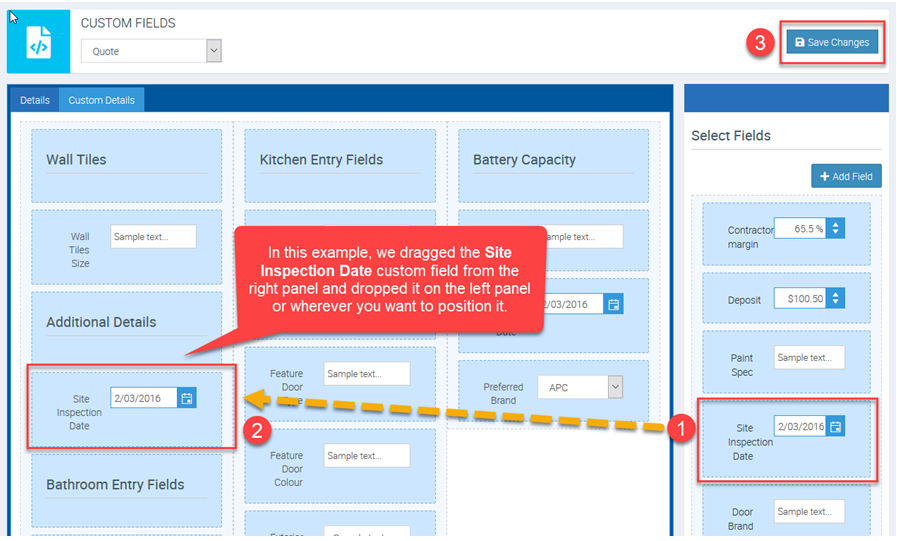Click the Deposit amount spinner arrows
The width and height of the screenshot is (897, 541).
[x=836, y=298]
